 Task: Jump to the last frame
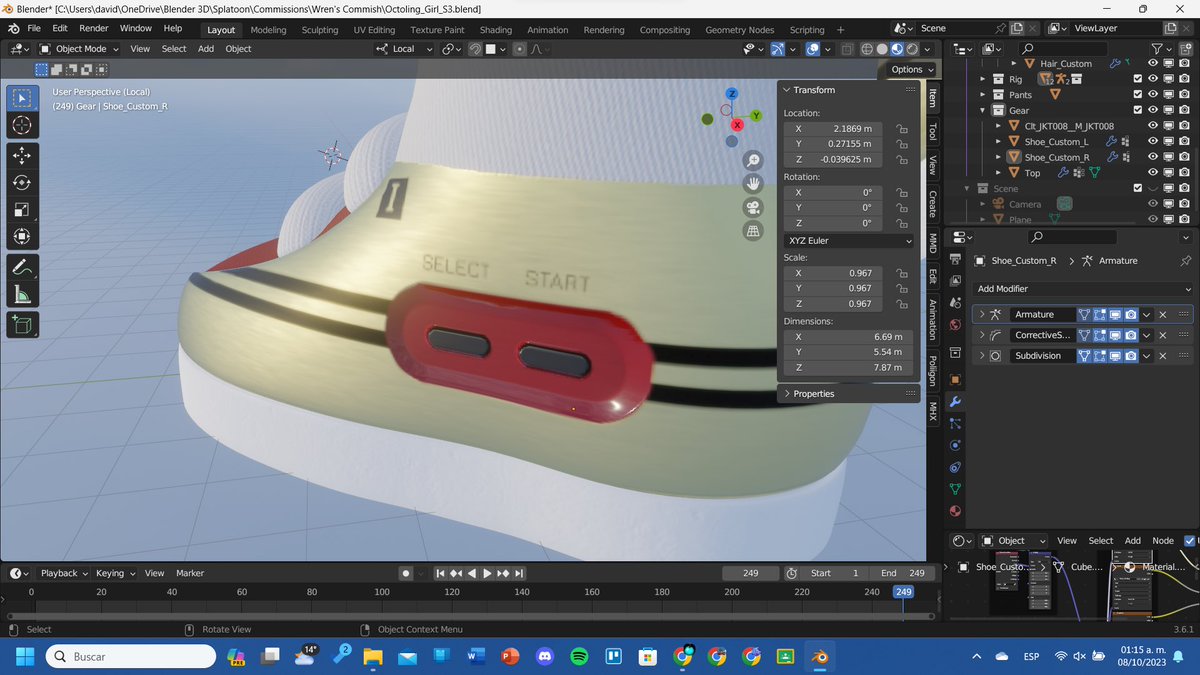519,573
